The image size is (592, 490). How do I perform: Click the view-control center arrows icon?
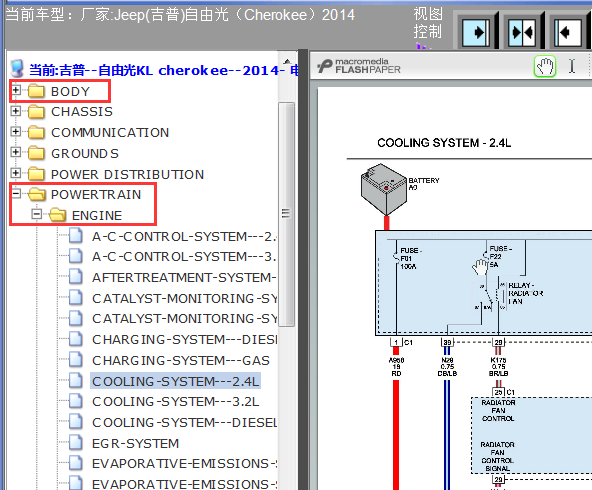[522, 32]
